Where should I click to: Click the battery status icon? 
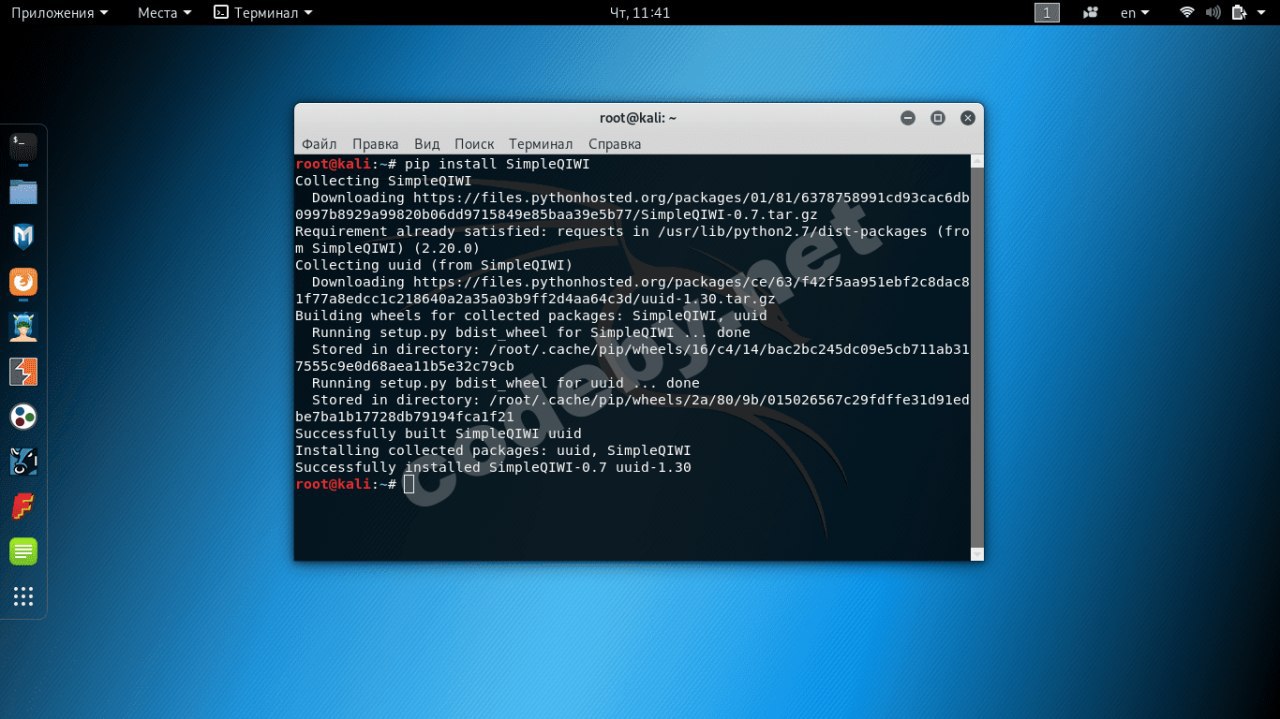[x=1240, y=13]
